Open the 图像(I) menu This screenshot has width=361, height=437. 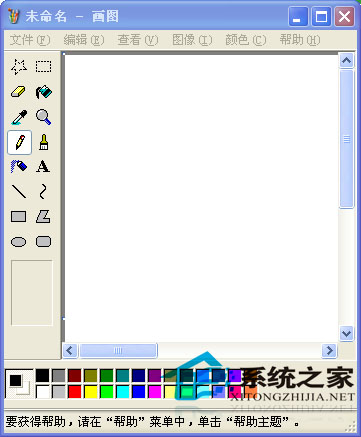pos(192,40)
